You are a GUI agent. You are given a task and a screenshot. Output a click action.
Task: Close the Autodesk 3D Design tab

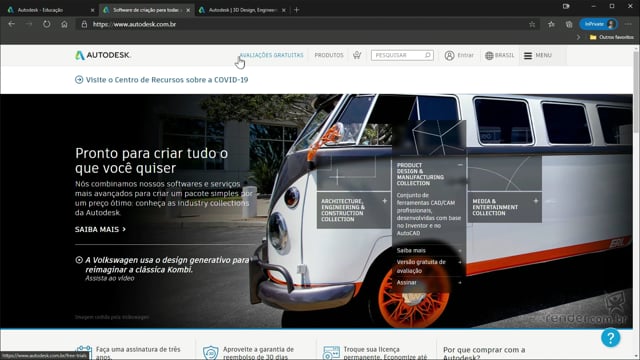point(284,10)
